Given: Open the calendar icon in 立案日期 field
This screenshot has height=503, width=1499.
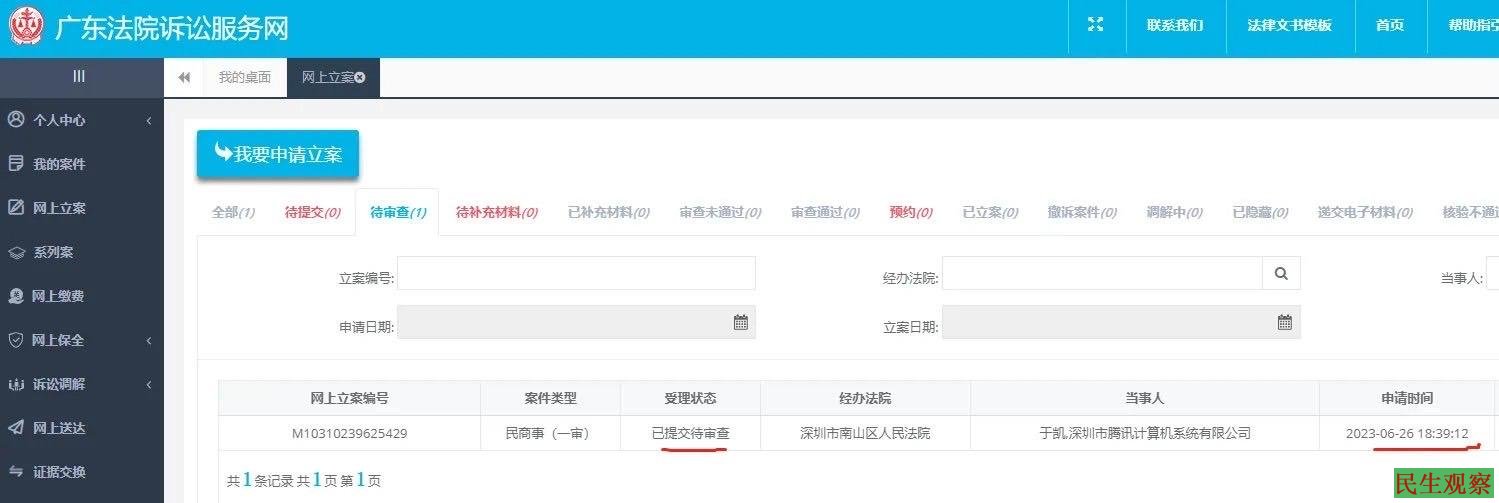Looking at the screenshot, I should click(1285, 322).
